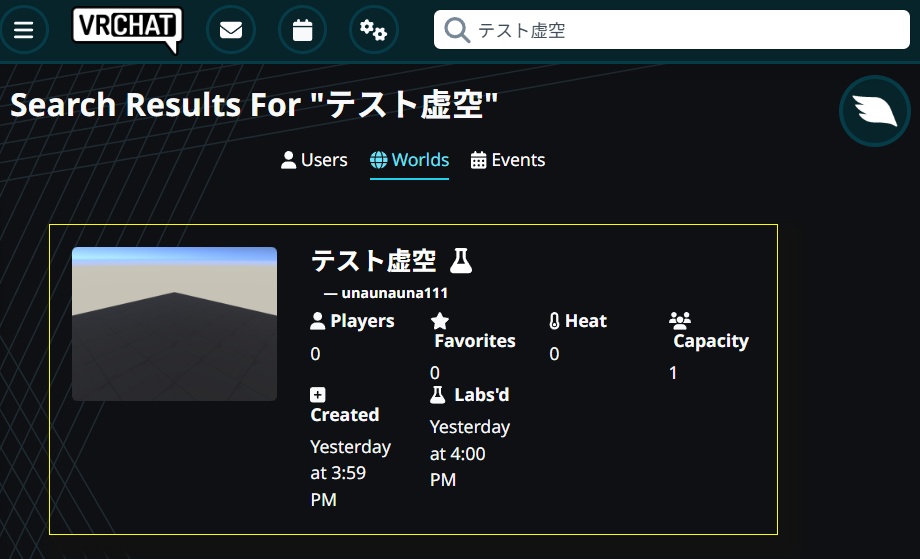Open the calendar events icon
This screenshot has width=920, height=559.
302,30
